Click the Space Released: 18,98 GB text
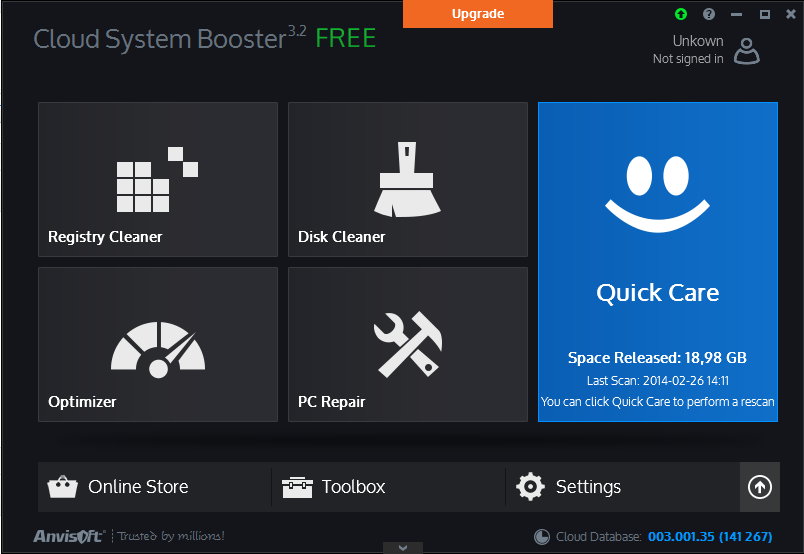Viewport: 804px width, 554px height. click(x=657, y=358)
